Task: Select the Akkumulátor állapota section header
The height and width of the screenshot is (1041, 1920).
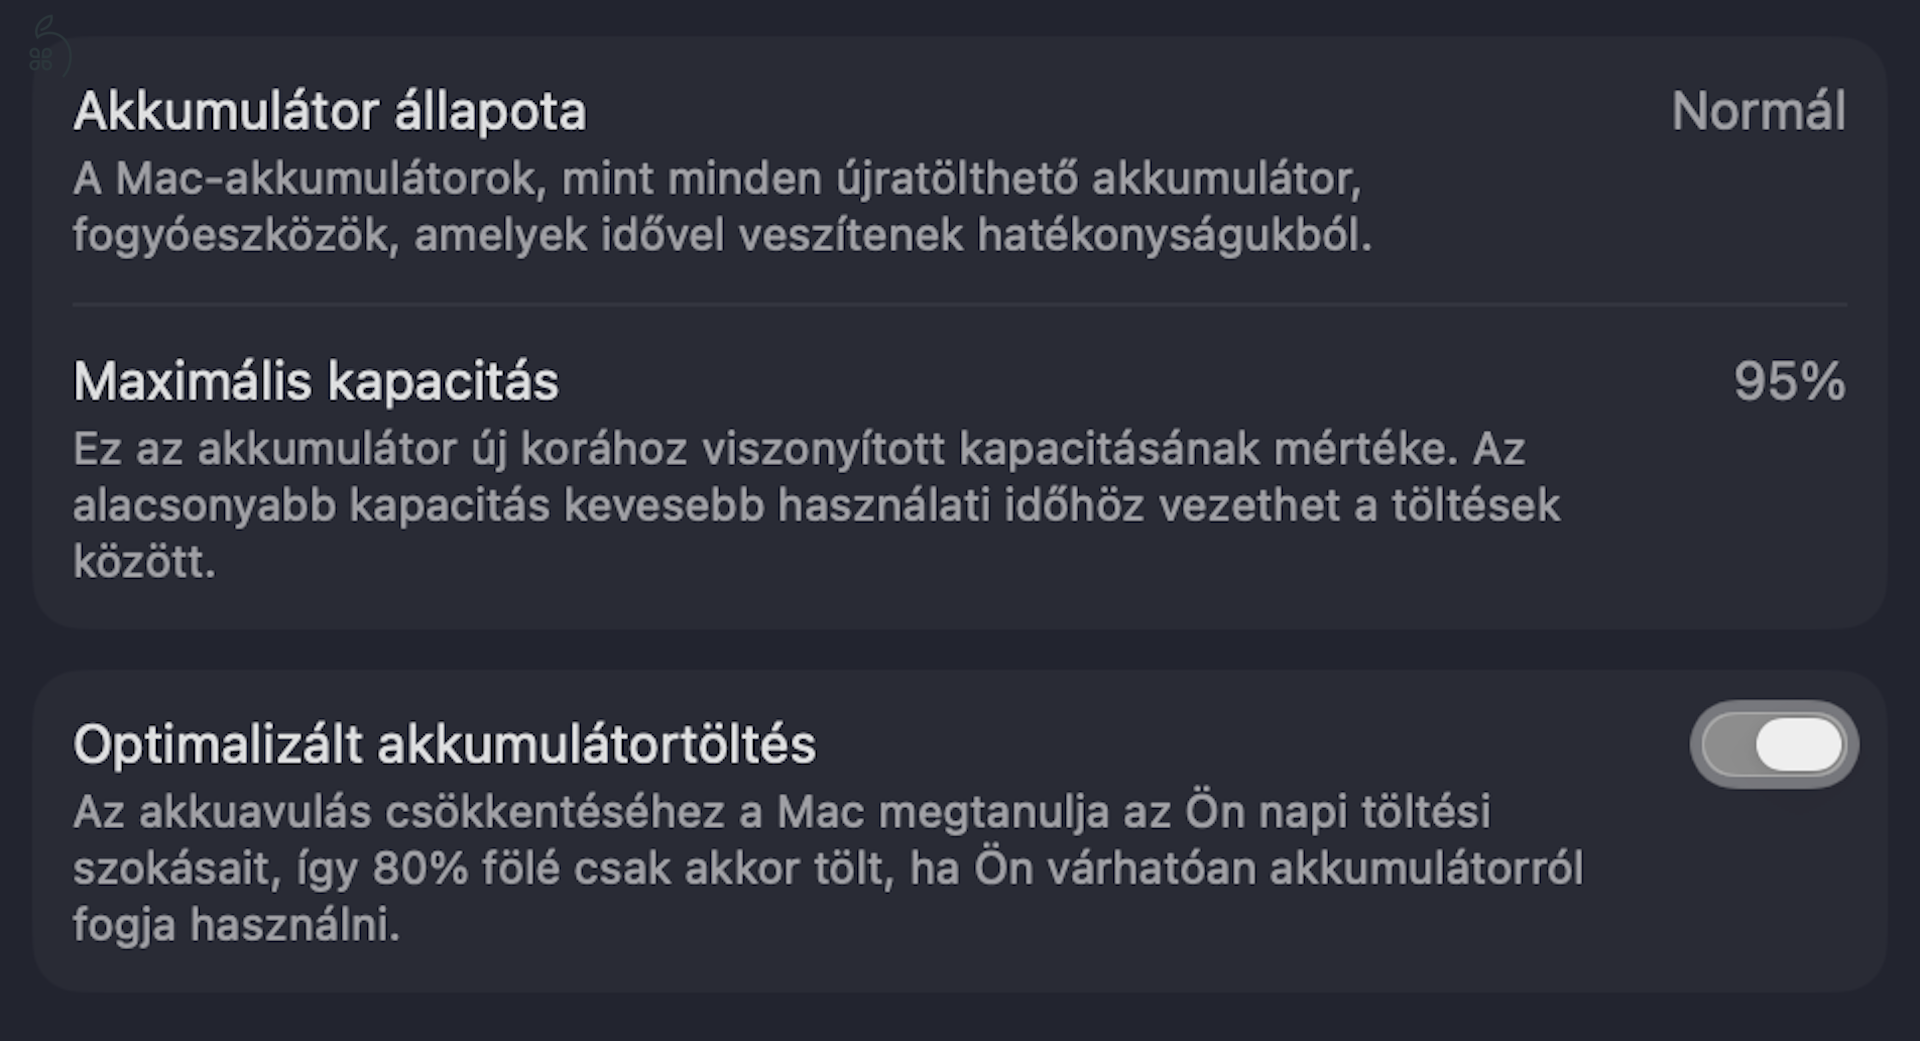Action: click(x=330, y=110)
